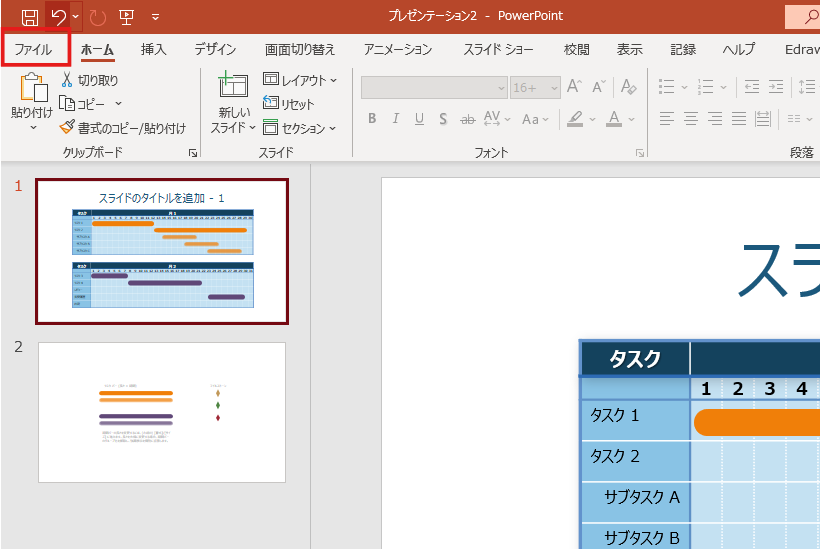820x549 pixels.
Task: Open the 挿入 ribbon tab
Action: 153,50
